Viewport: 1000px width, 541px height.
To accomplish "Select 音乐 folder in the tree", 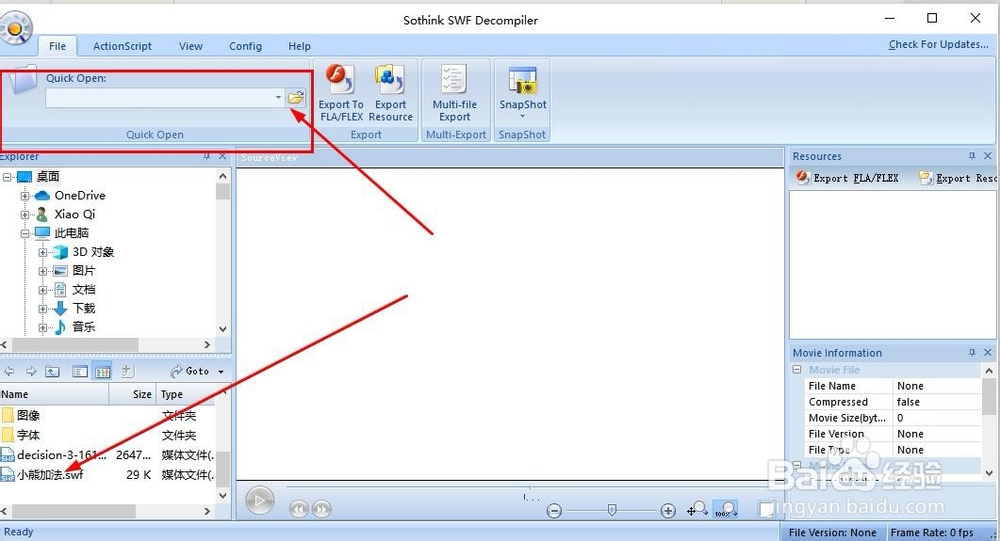I will [x=84, y=327].
